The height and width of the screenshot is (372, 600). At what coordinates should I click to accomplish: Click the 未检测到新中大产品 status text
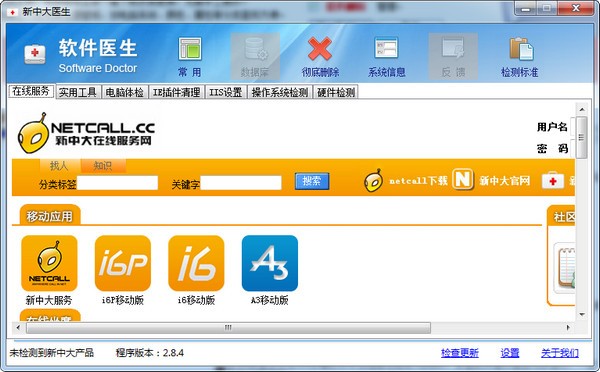pos(52,353)
